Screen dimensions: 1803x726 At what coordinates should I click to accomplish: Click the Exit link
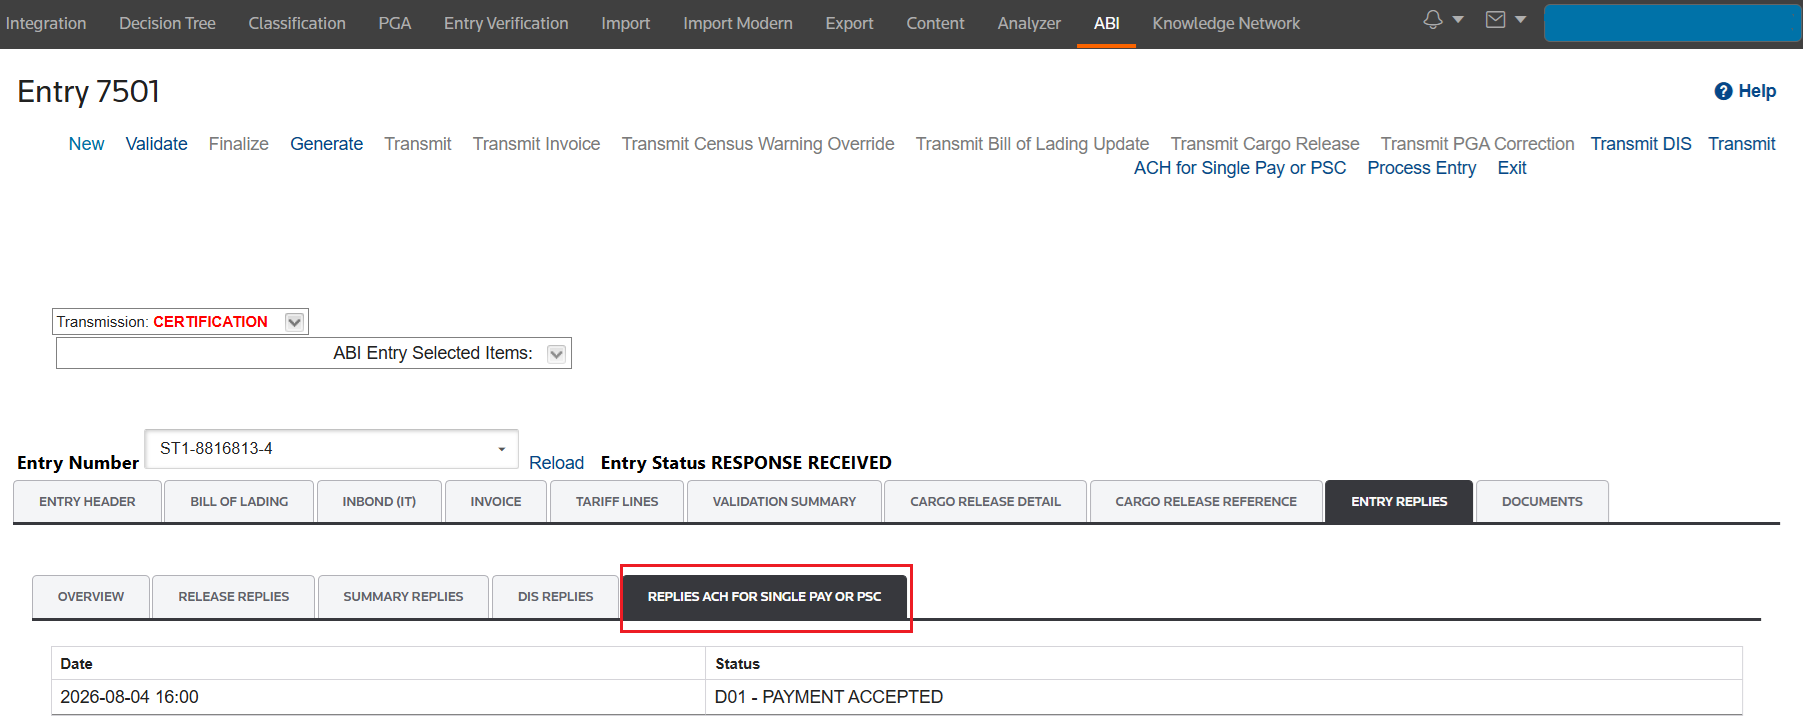tap(1512, 168)
